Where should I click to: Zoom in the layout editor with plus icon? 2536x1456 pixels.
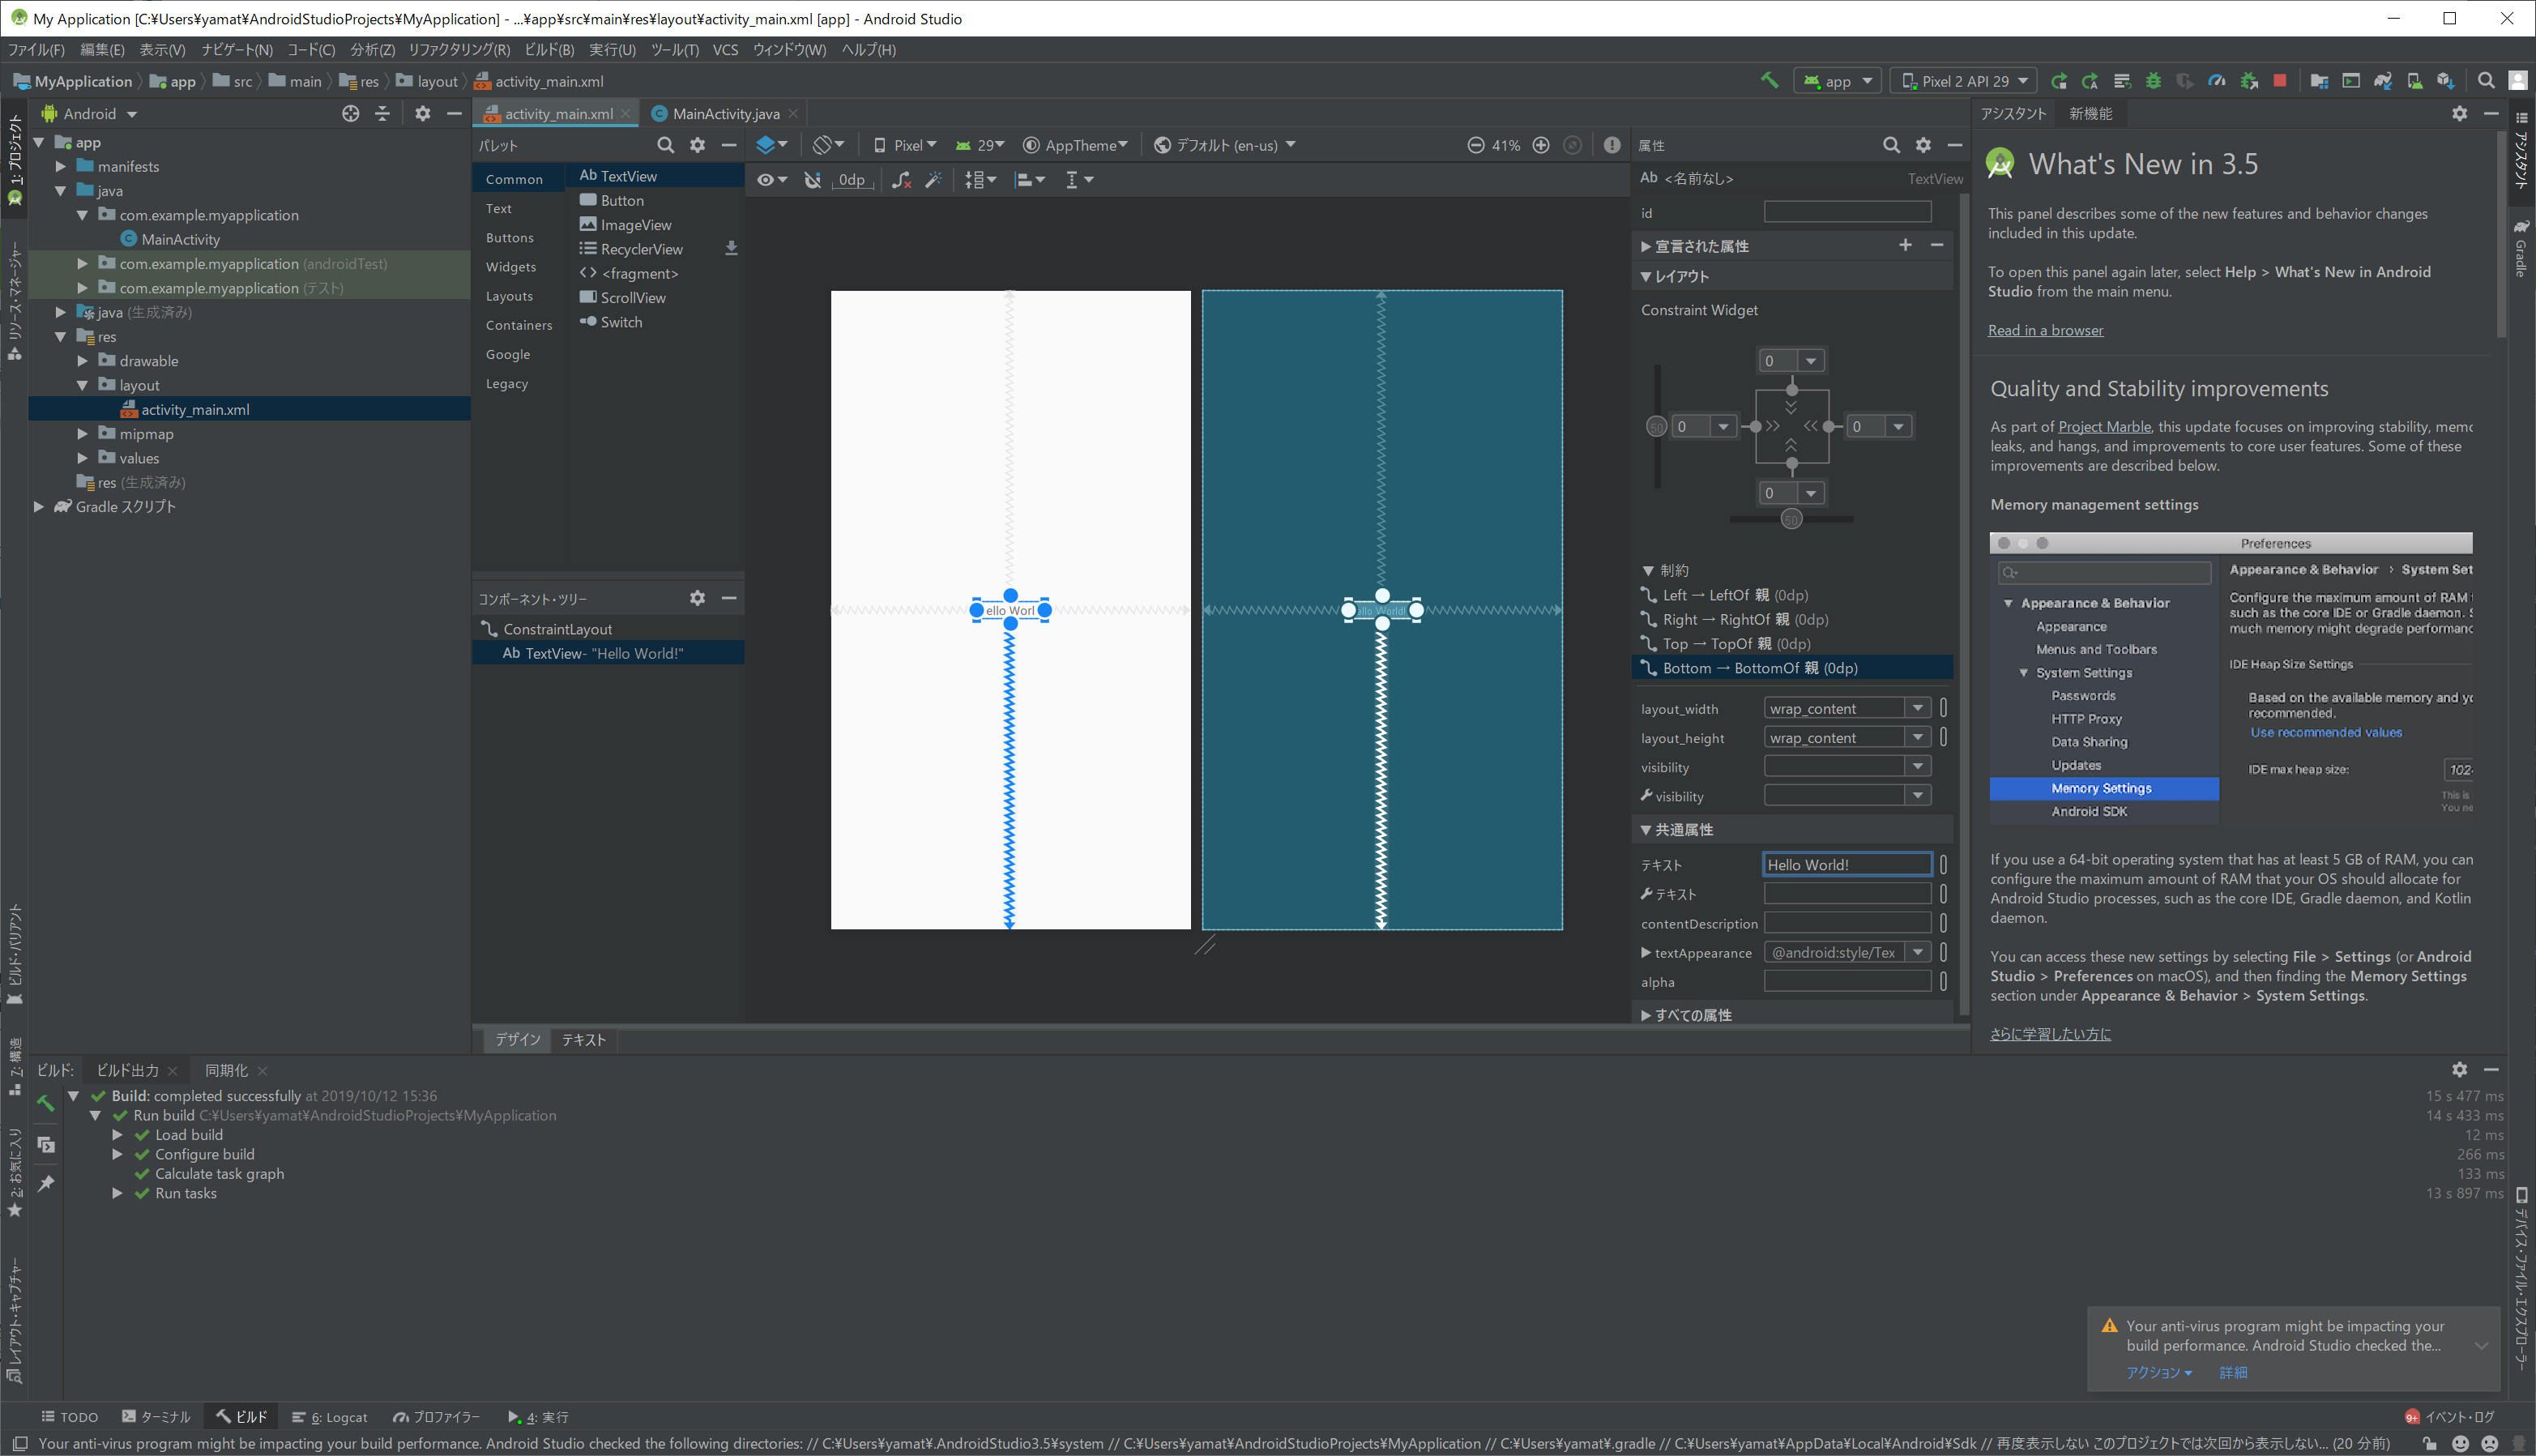1541,145
